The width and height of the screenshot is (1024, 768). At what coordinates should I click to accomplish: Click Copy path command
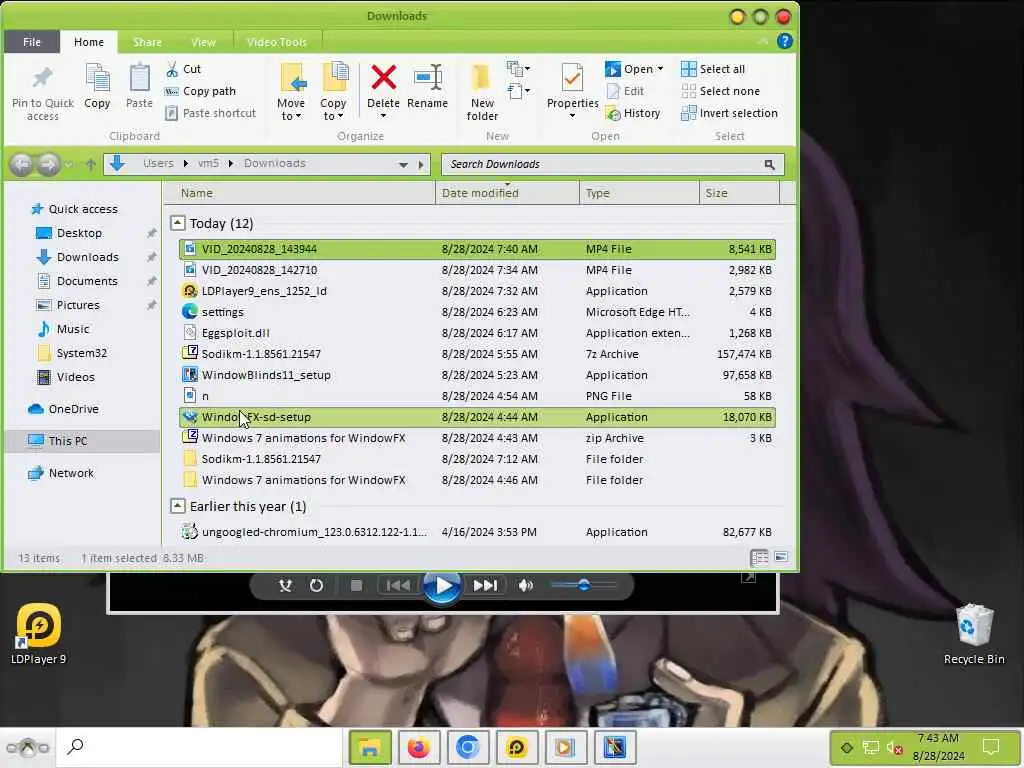click(200, 91)
